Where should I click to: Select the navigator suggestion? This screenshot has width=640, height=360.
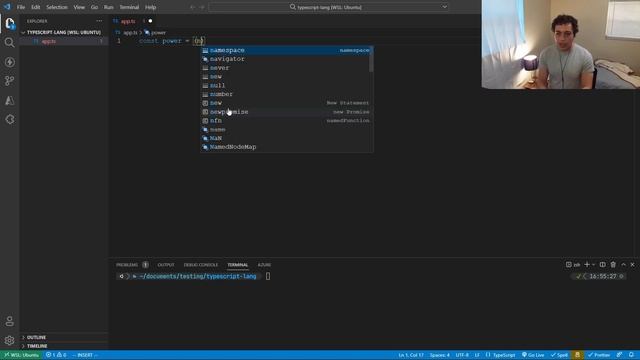coord(286,59)
